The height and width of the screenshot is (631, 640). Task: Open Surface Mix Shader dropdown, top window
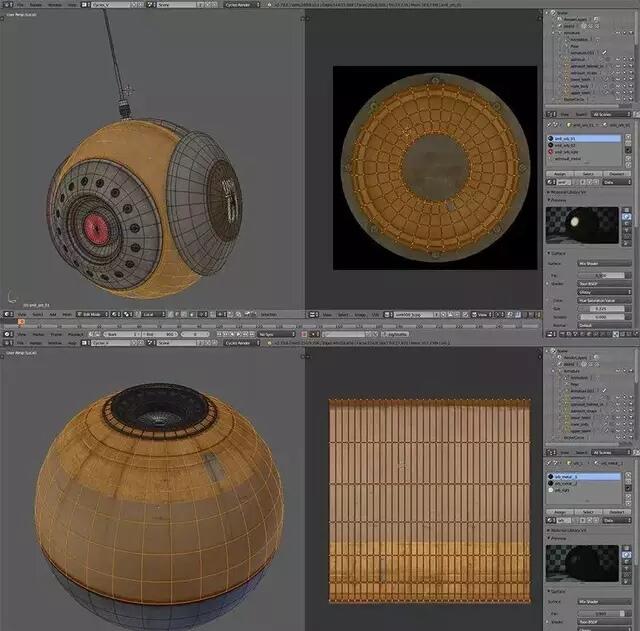(x=604, y=264)
